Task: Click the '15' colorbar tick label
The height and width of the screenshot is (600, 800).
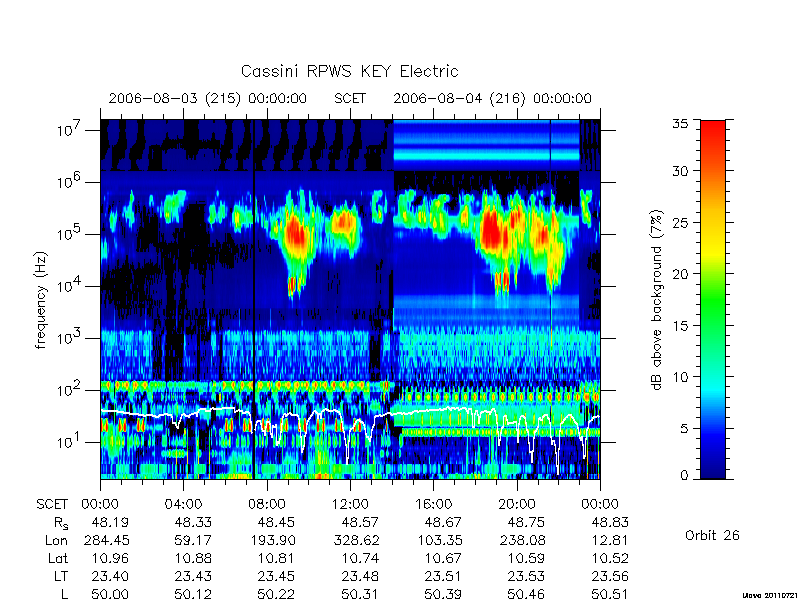Action: point(680,326)
